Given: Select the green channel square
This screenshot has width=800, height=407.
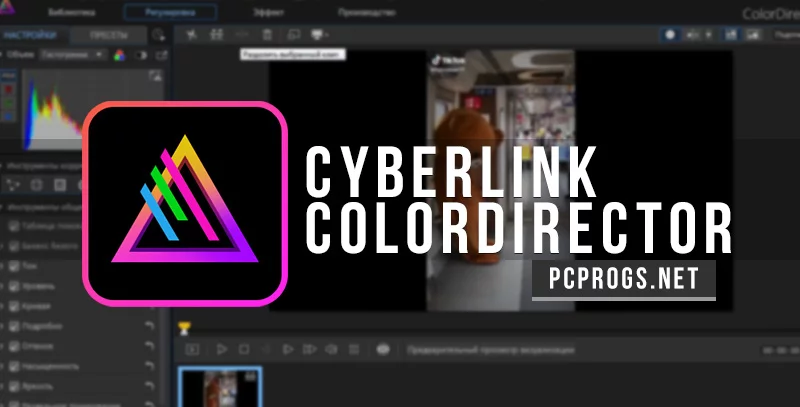Looking at the screenshot, I should pyautogui.click(x=8, y=103).
